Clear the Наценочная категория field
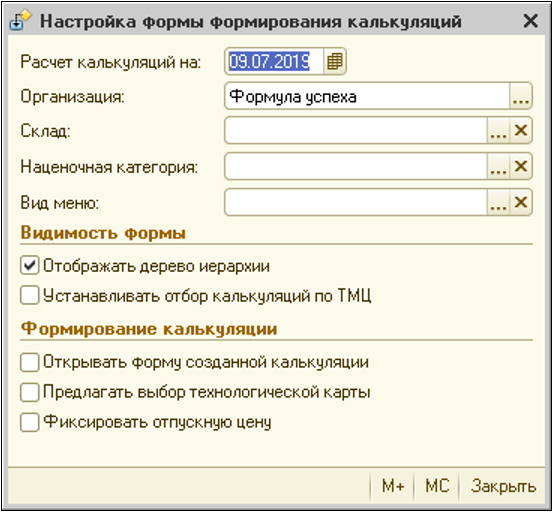 click(521, 167)
